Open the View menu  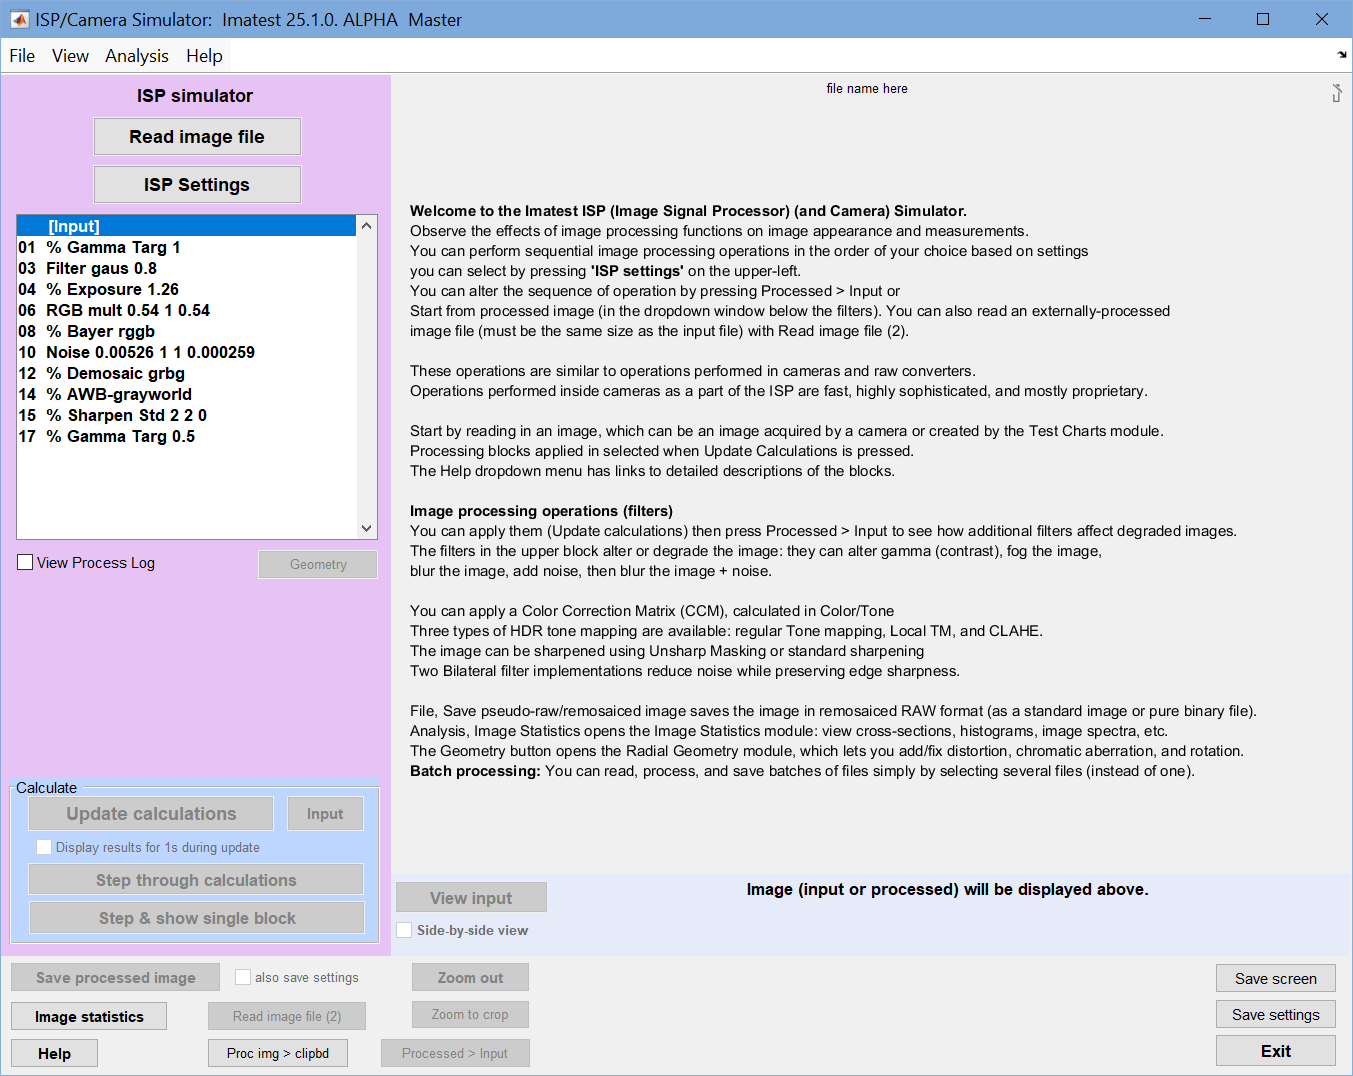[70, 56]
